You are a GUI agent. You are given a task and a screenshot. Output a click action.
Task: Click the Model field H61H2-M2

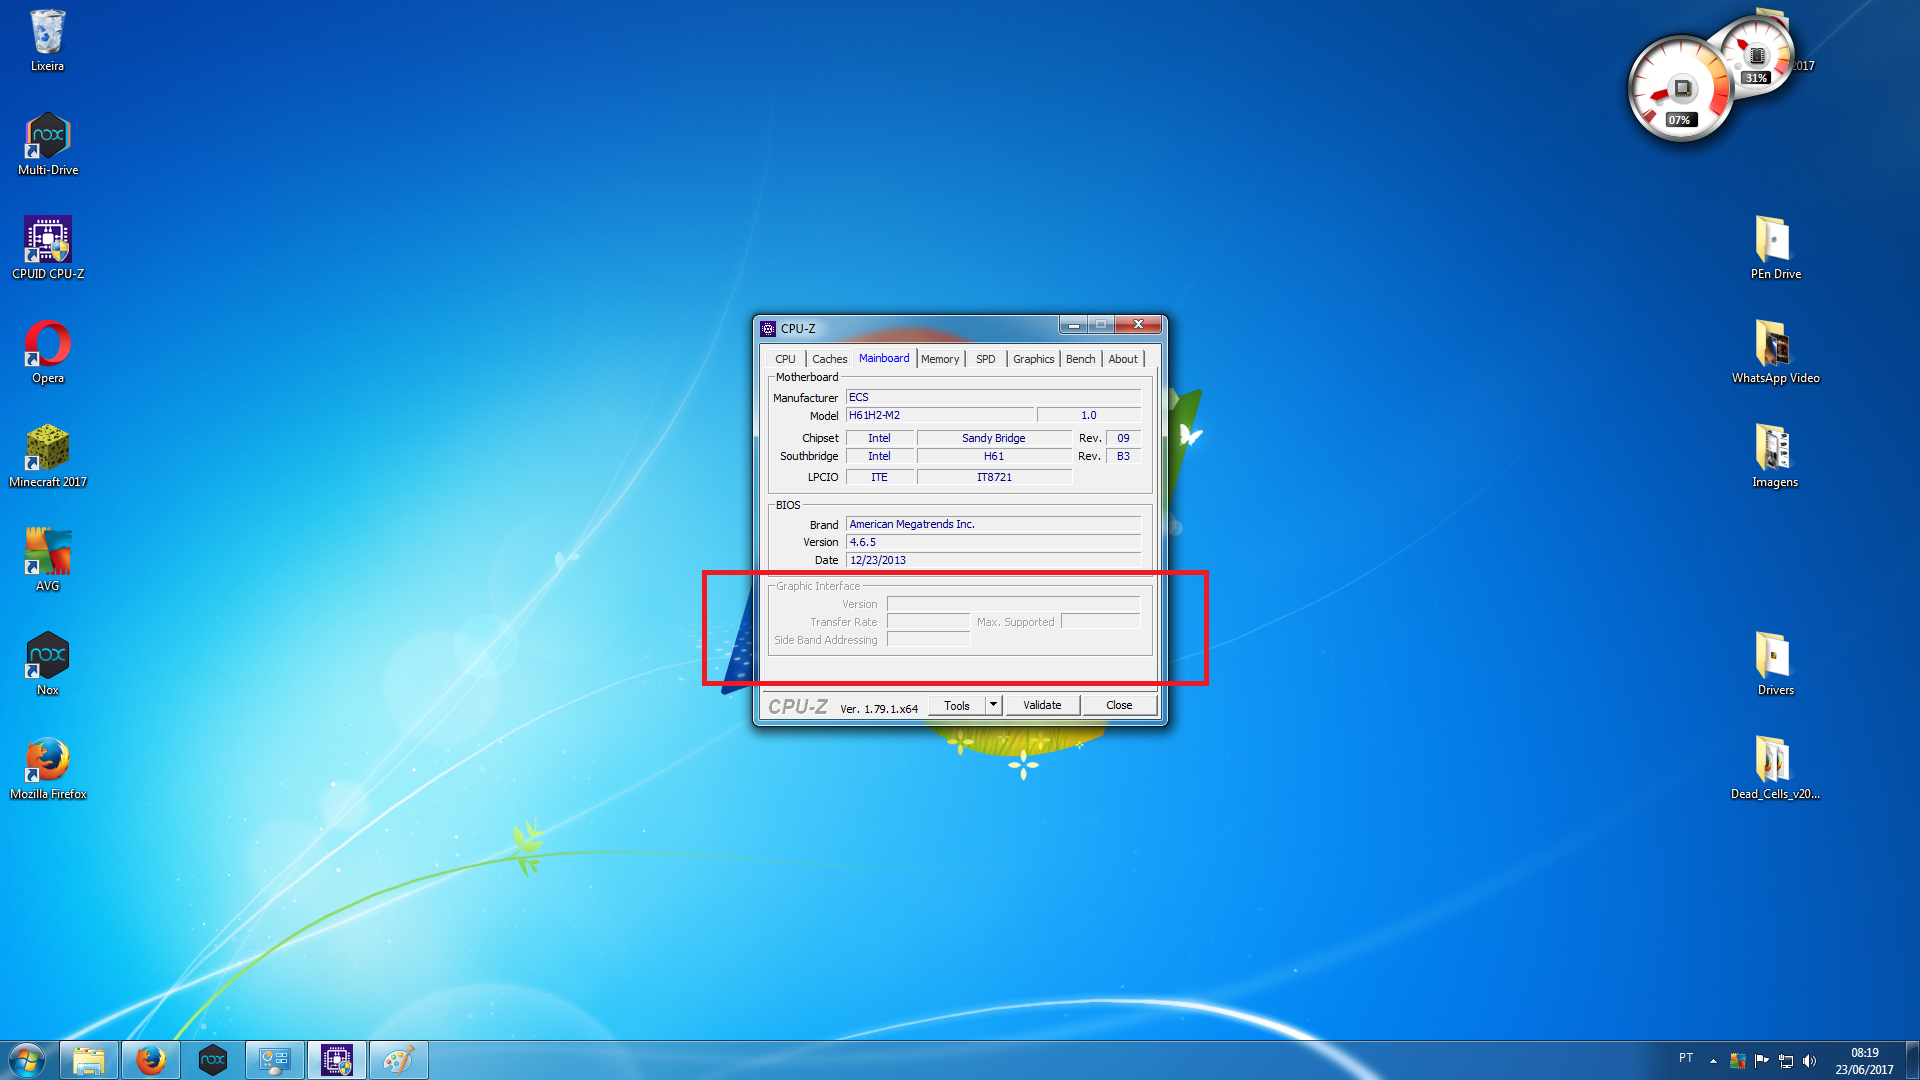coord(939,415)
